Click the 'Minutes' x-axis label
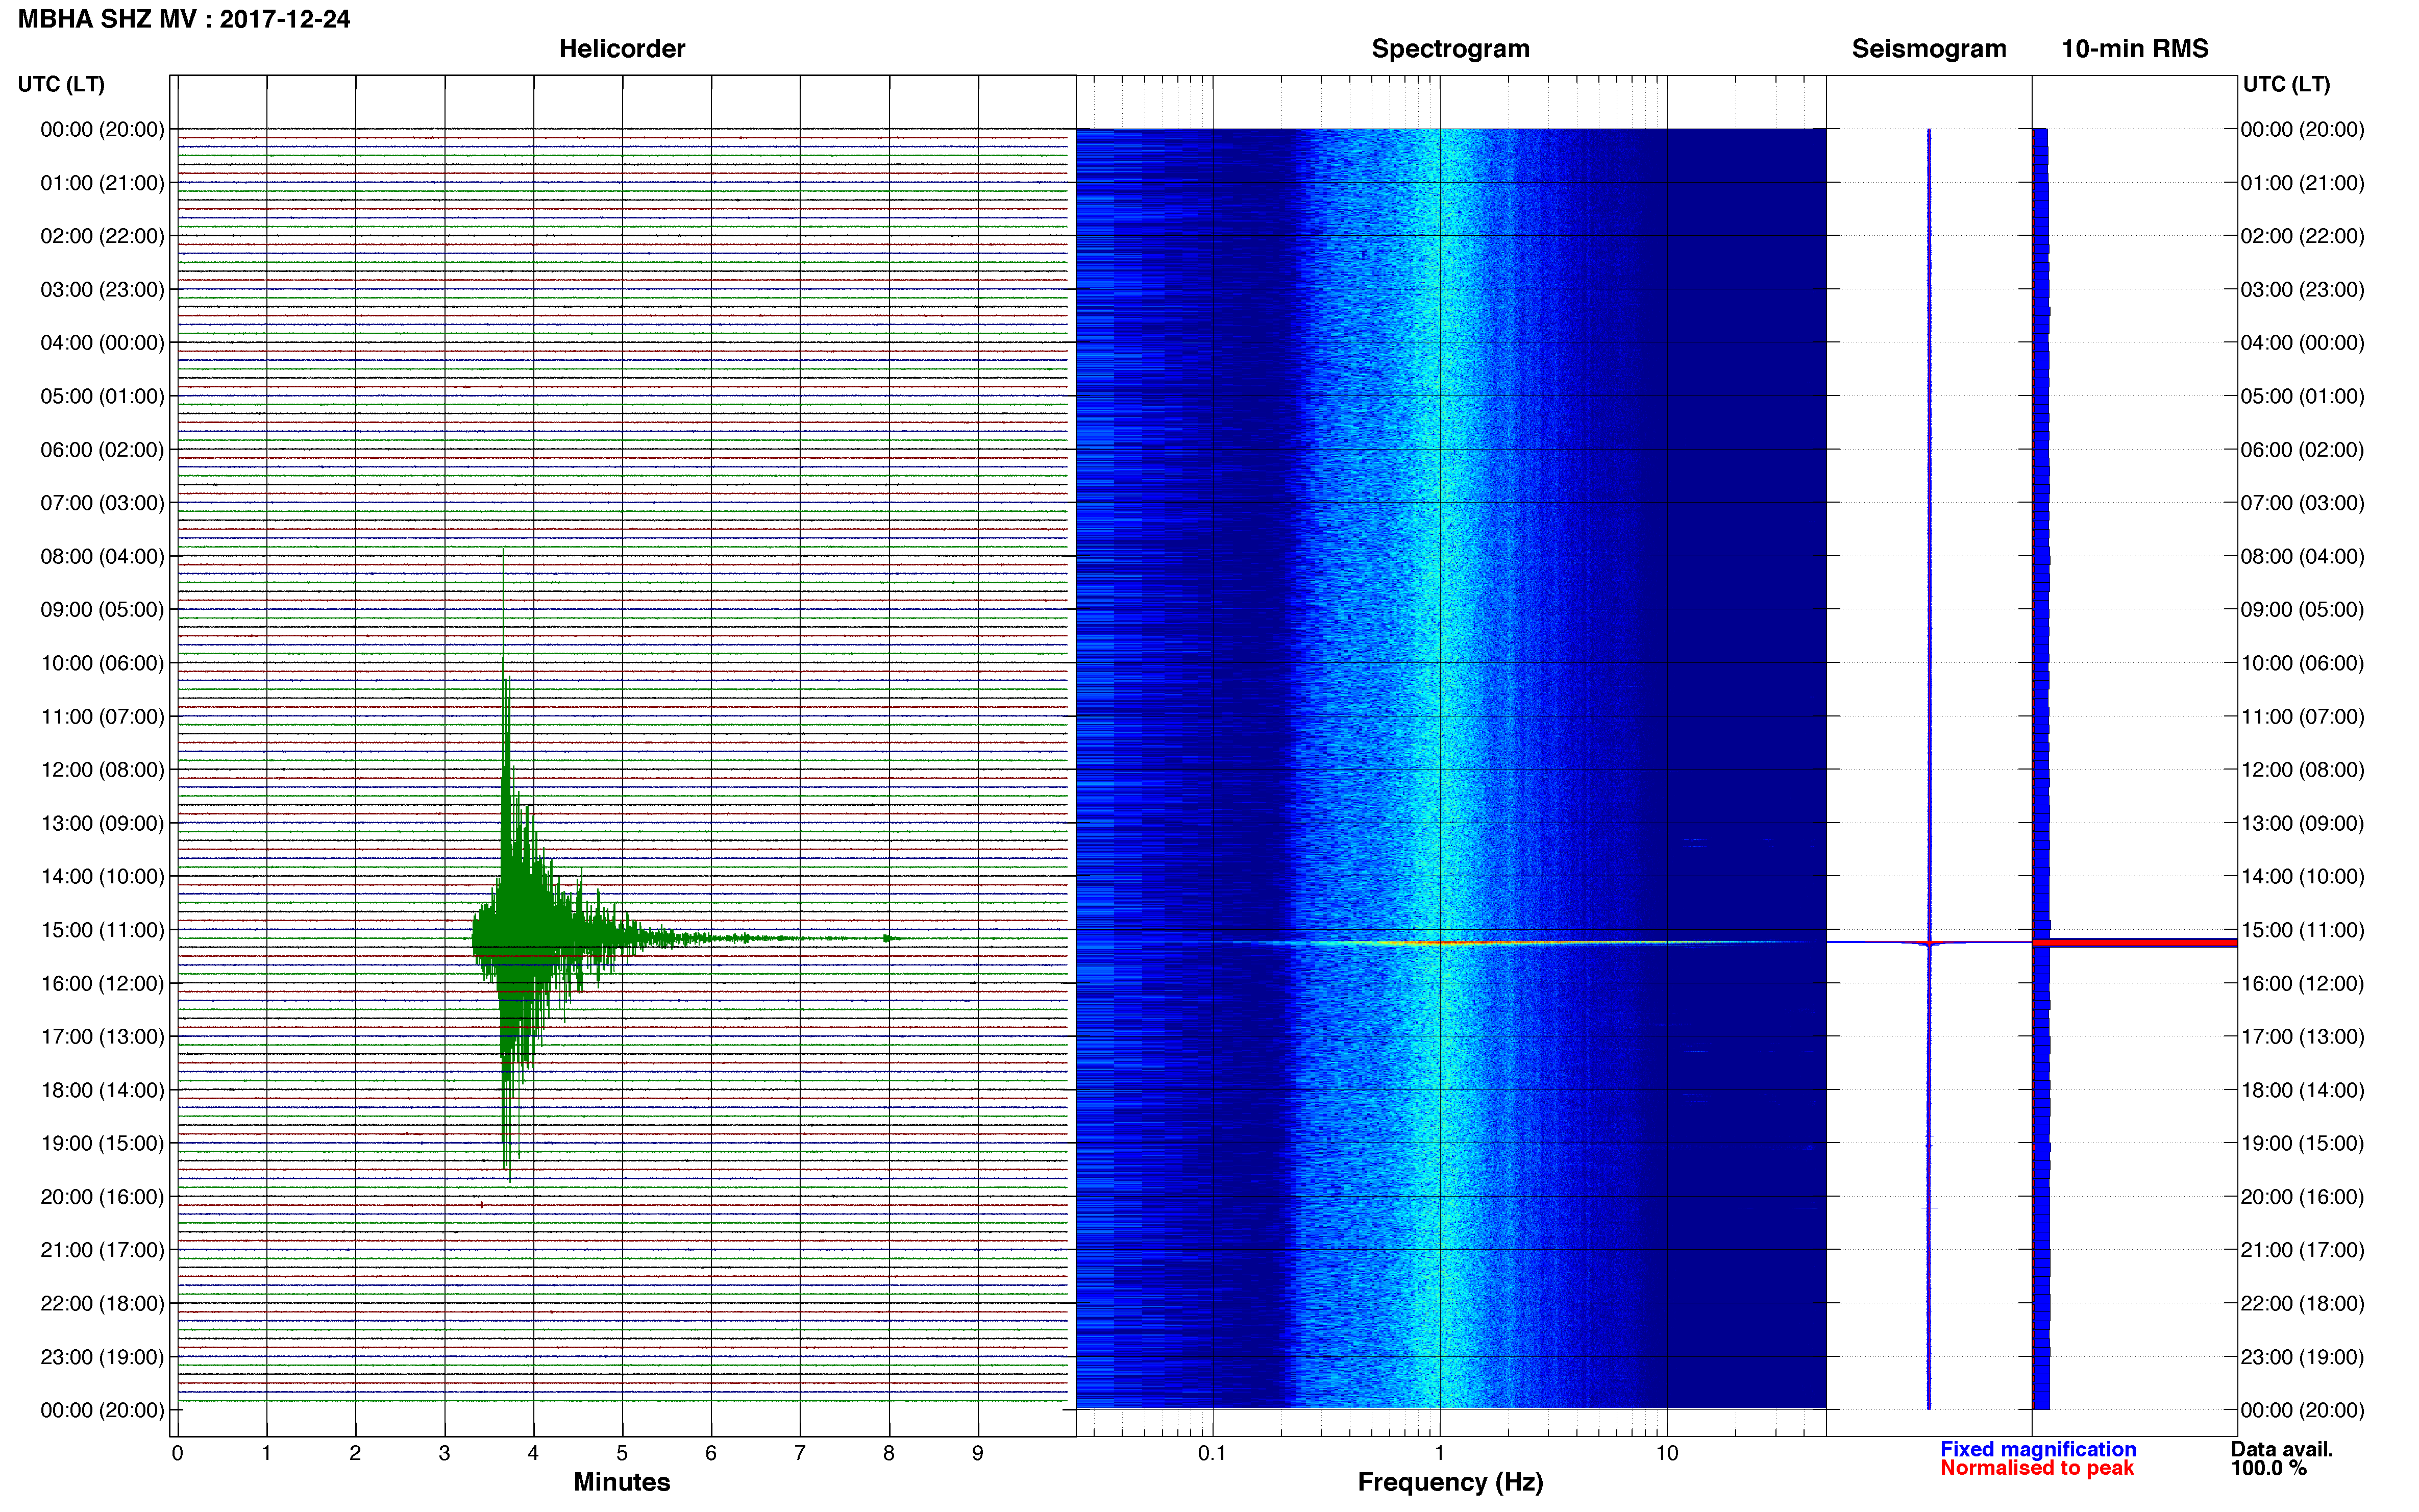The height and width of the screenshot is (1512, 2419). pos(622,1482)
